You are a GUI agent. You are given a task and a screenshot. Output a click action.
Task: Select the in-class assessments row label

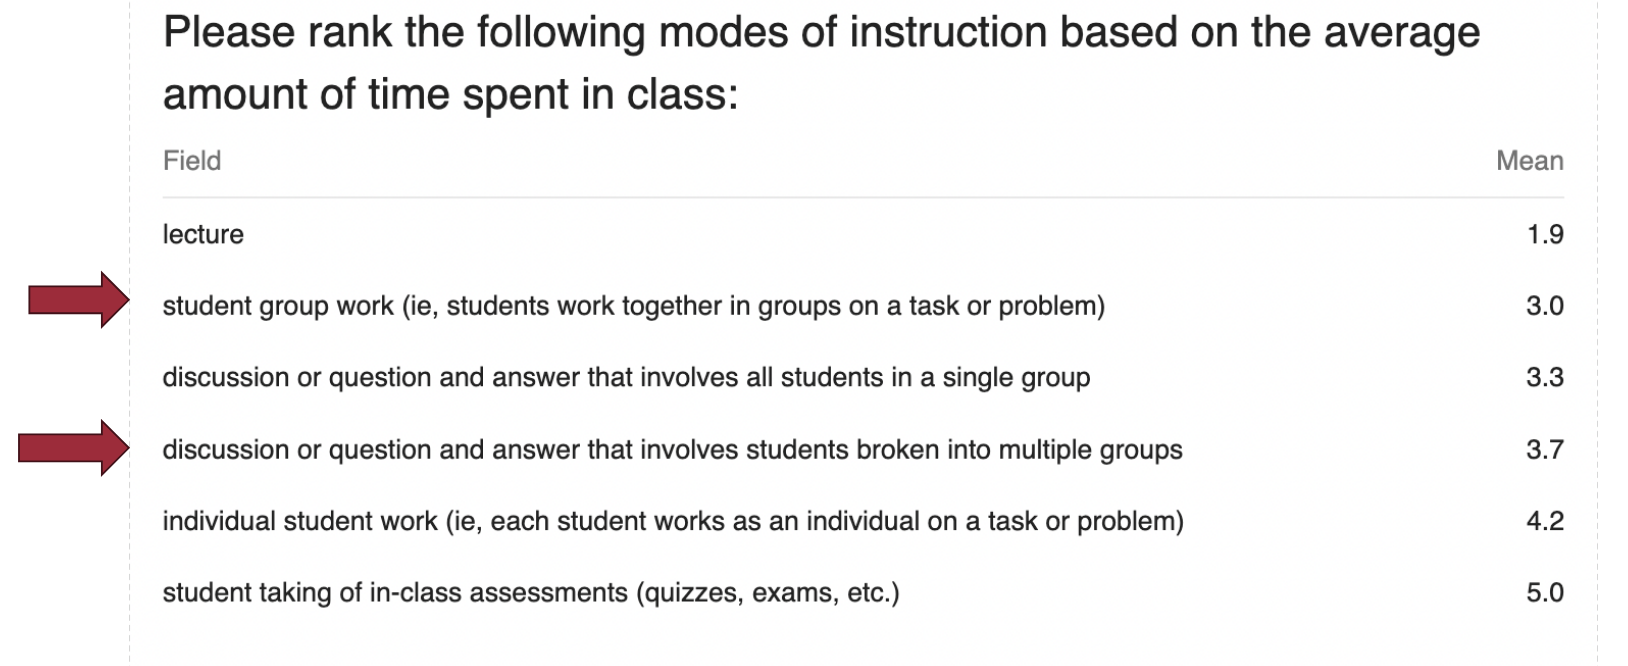coord(531,593)
